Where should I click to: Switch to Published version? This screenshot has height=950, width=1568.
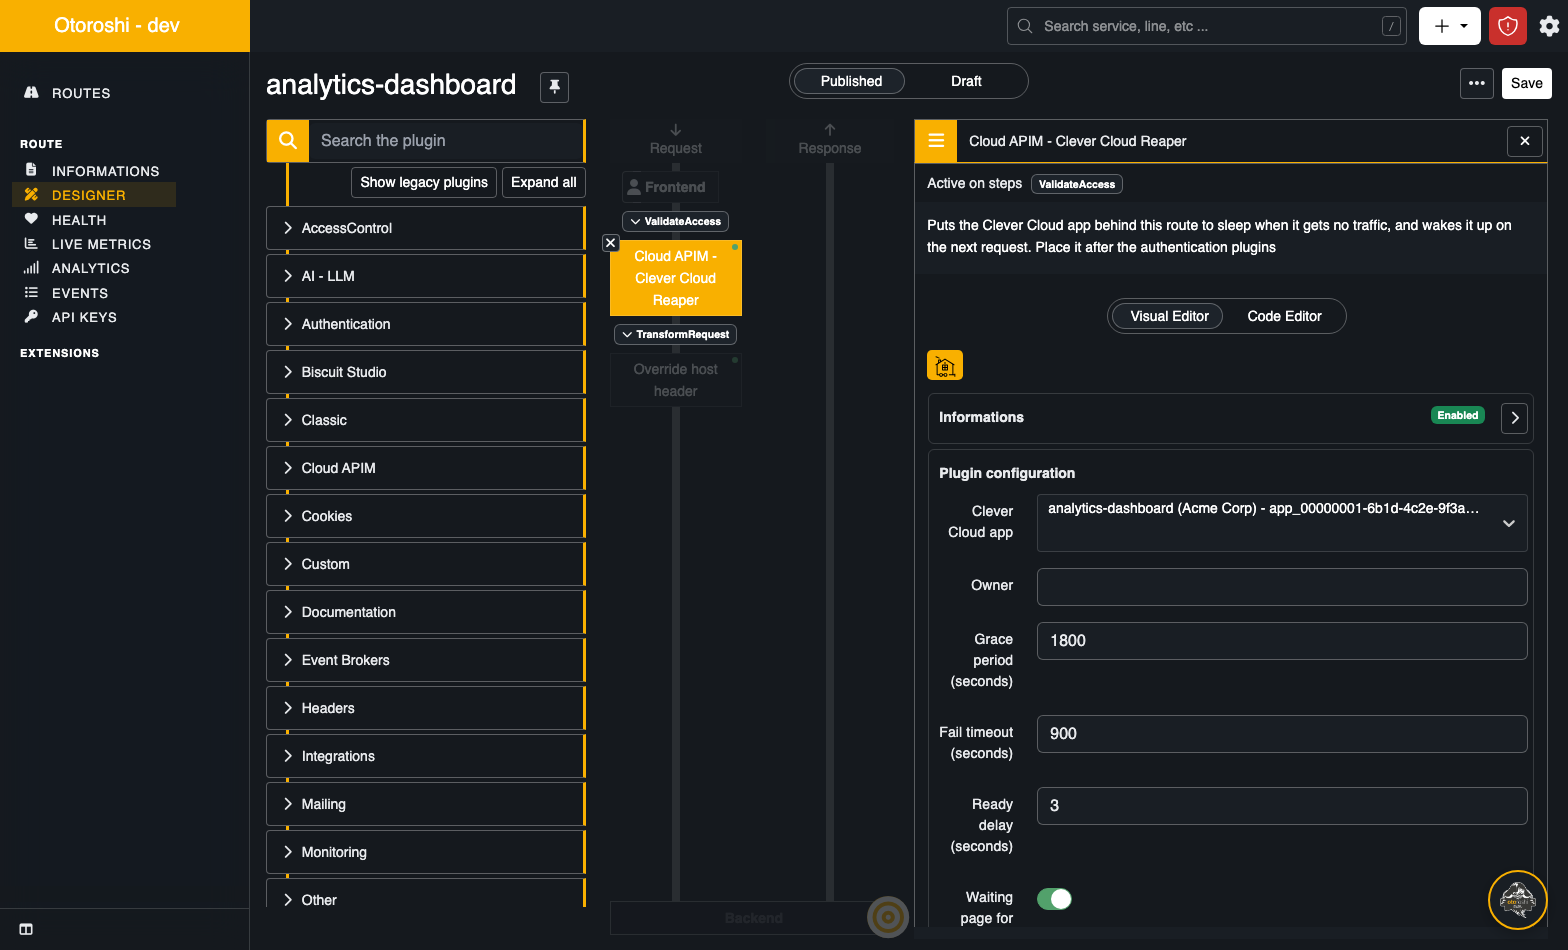[851, 81]
